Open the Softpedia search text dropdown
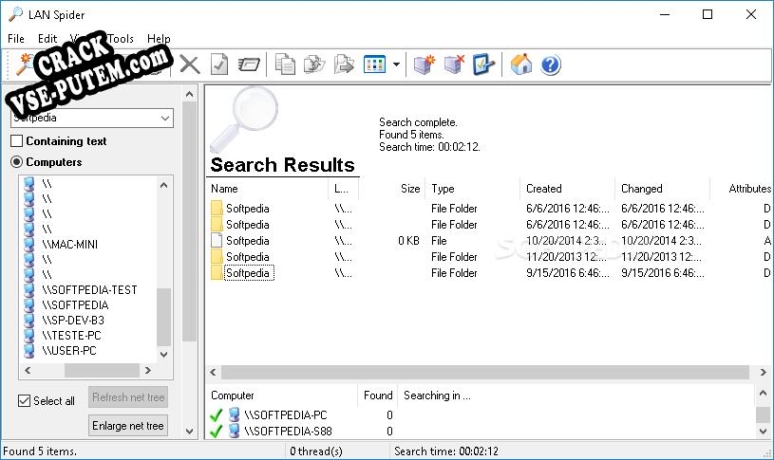The image size is (774, 460). (165, 118)
